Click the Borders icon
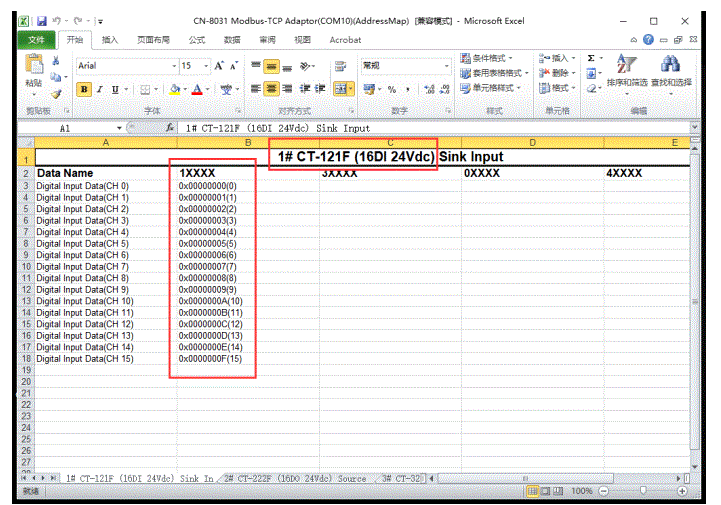The image size is (721, 505). 145,89
